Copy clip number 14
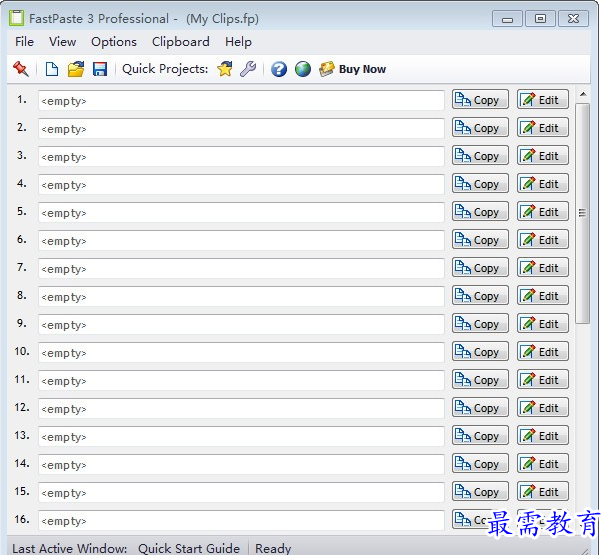609x555 pixels. 480,463
